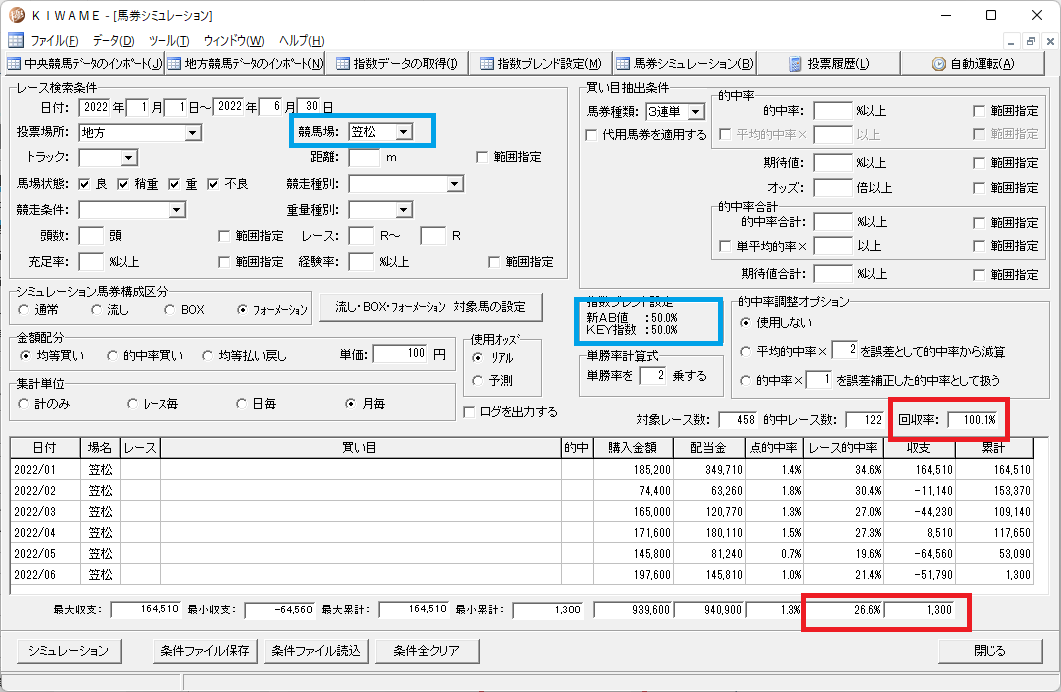Toggle the 良 track condition checkbox
Viewport: 1061px width, 692px height.
pyautogui.click(x=85, y=184)
